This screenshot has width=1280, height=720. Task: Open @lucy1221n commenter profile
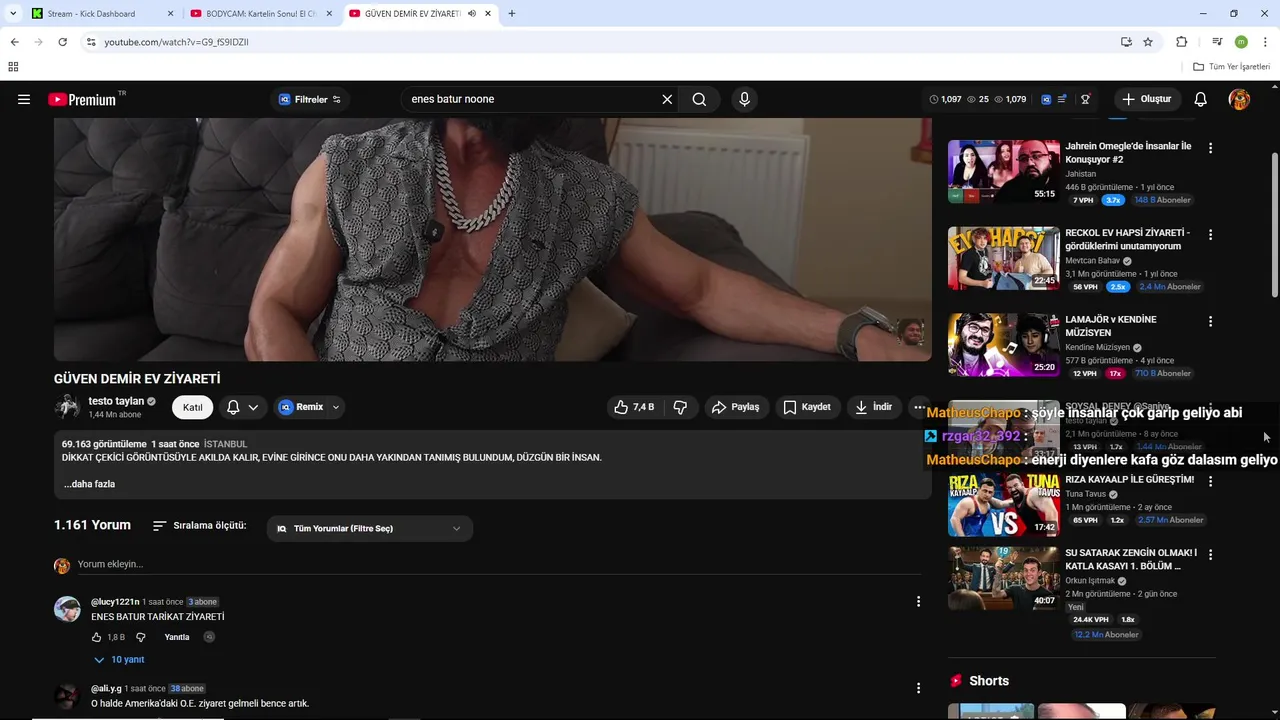pos(115,602)
